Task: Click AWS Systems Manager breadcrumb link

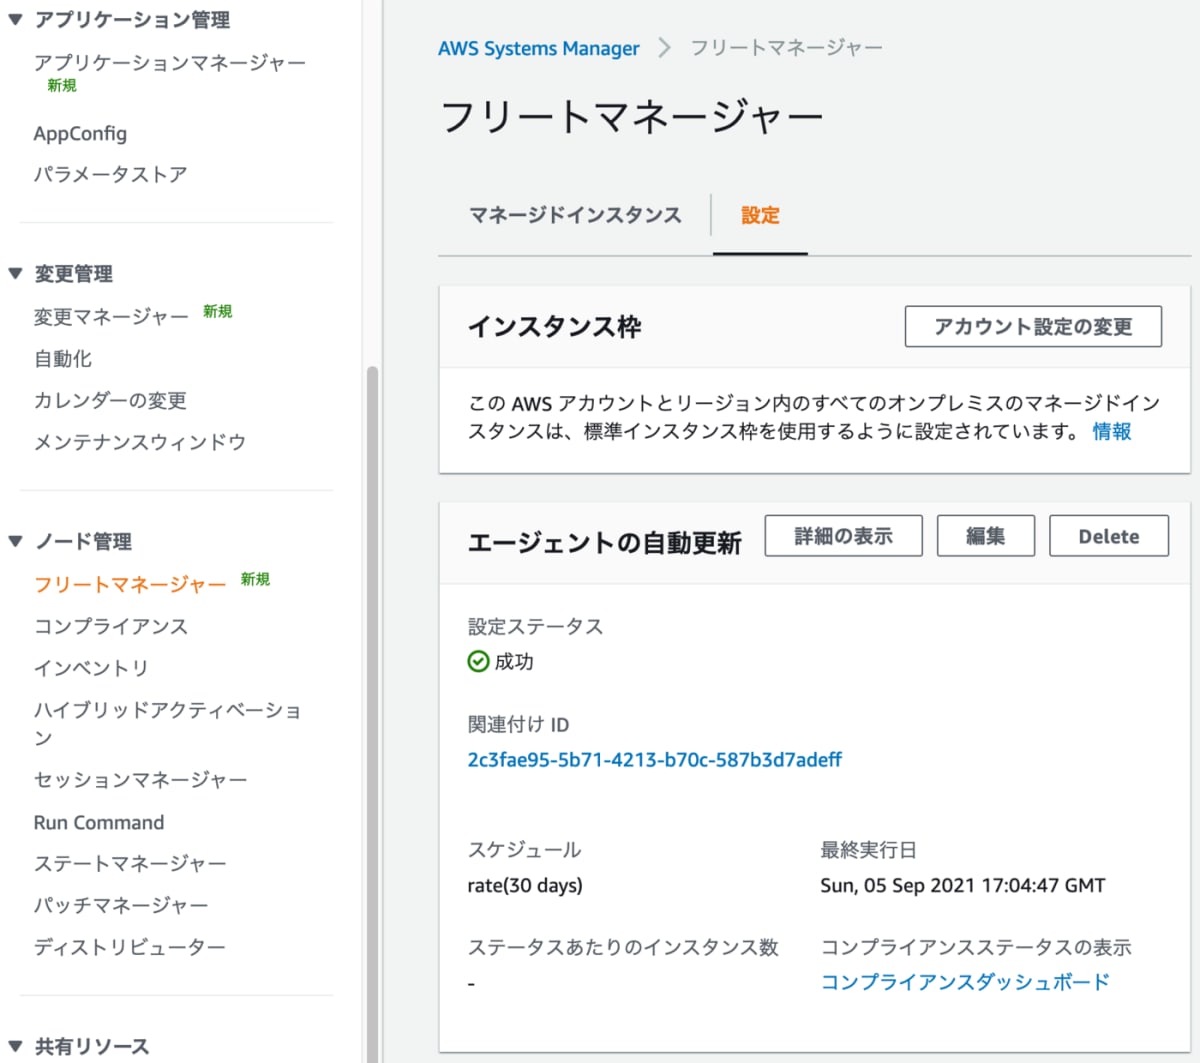Action: point(539,48)
